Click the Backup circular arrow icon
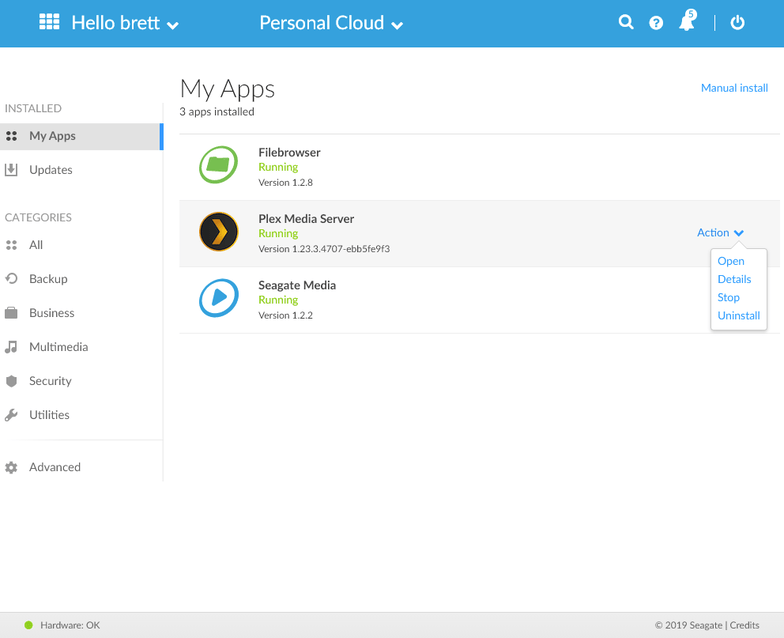 [x=11, y=278]
